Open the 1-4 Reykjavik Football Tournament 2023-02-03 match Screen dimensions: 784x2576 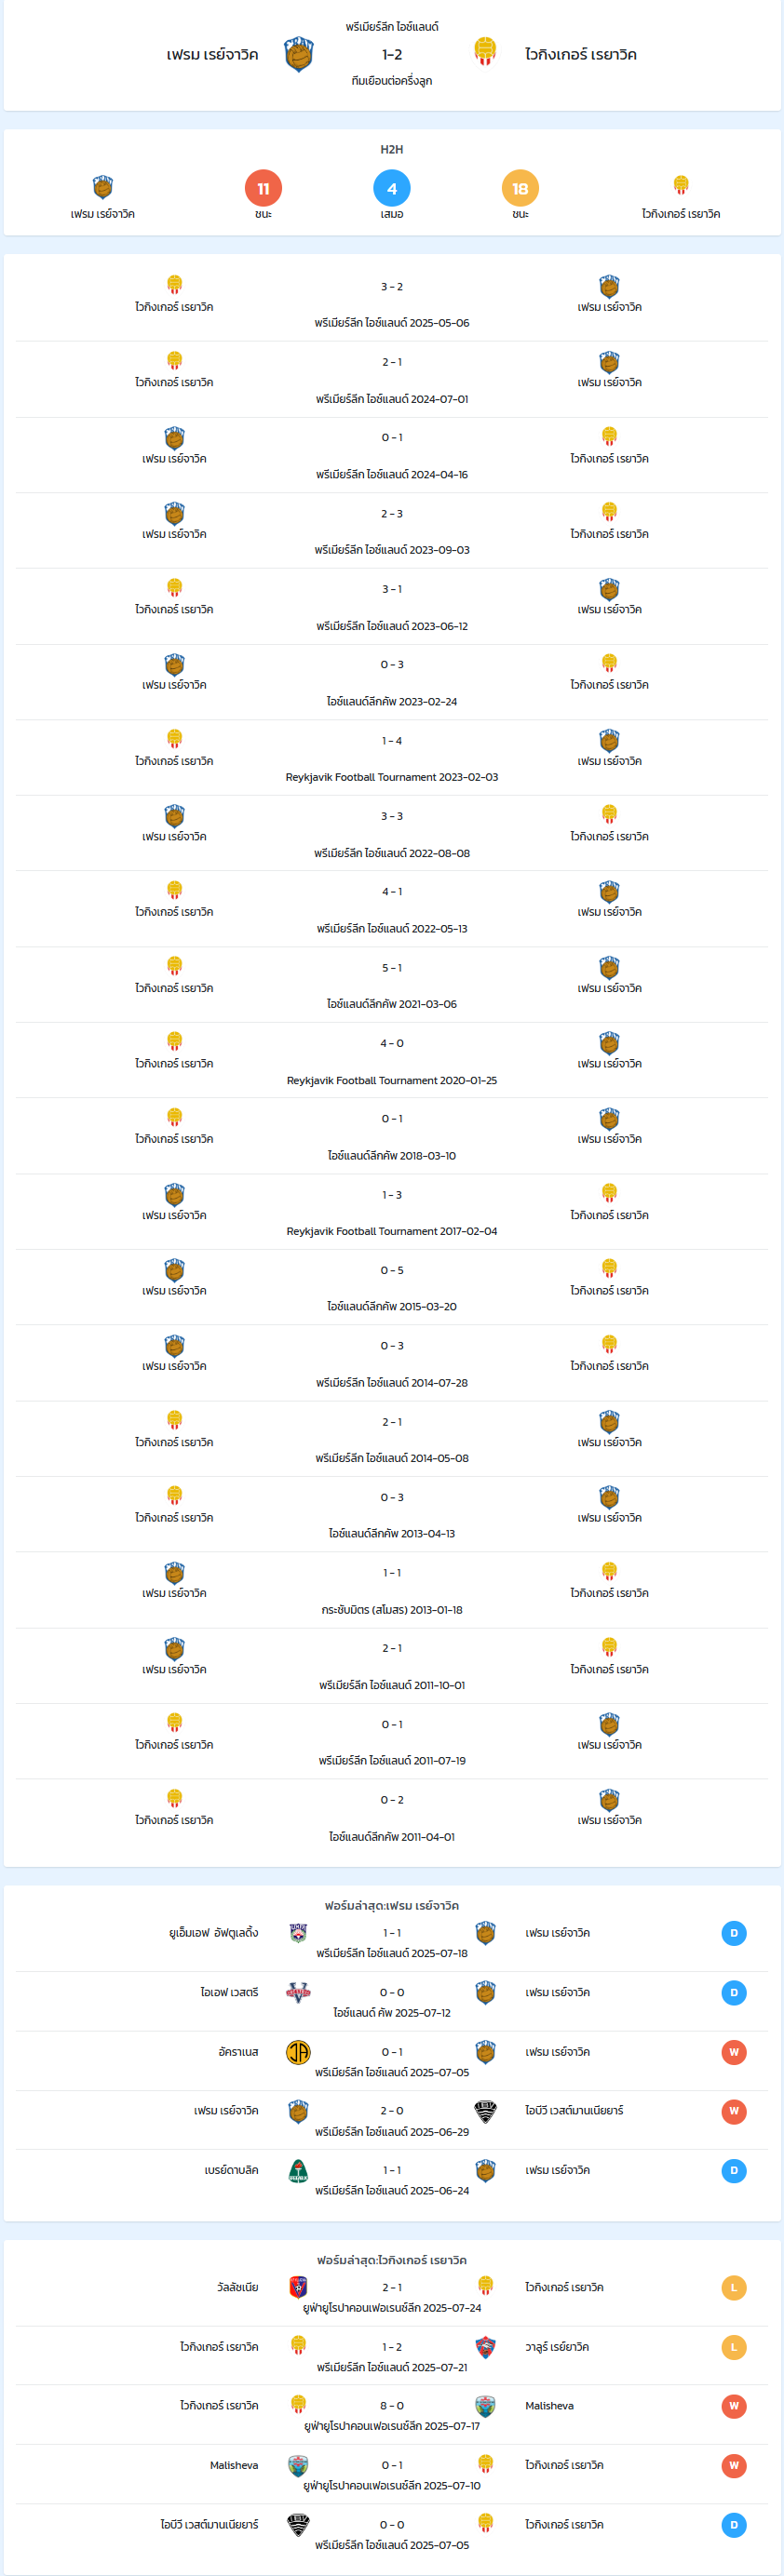[x=392, y=758]
